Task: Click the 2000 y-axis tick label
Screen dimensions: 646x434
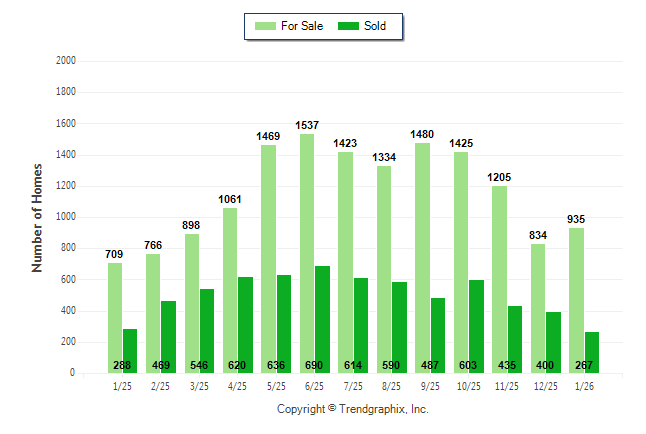Action: pos(66,61)
